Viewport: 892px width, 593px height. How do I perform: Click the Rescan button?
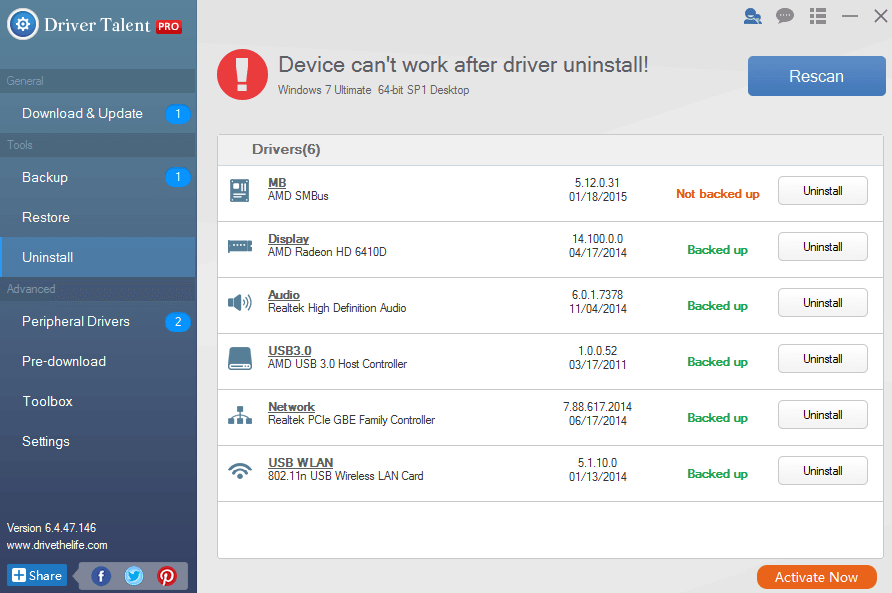point(816,75)
